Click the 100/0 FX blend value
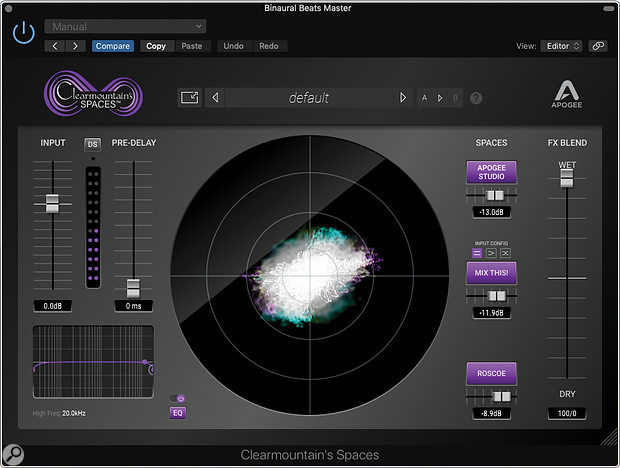Image resolution: width=620 pixels, height=468 pixels. tap(567, 413)
